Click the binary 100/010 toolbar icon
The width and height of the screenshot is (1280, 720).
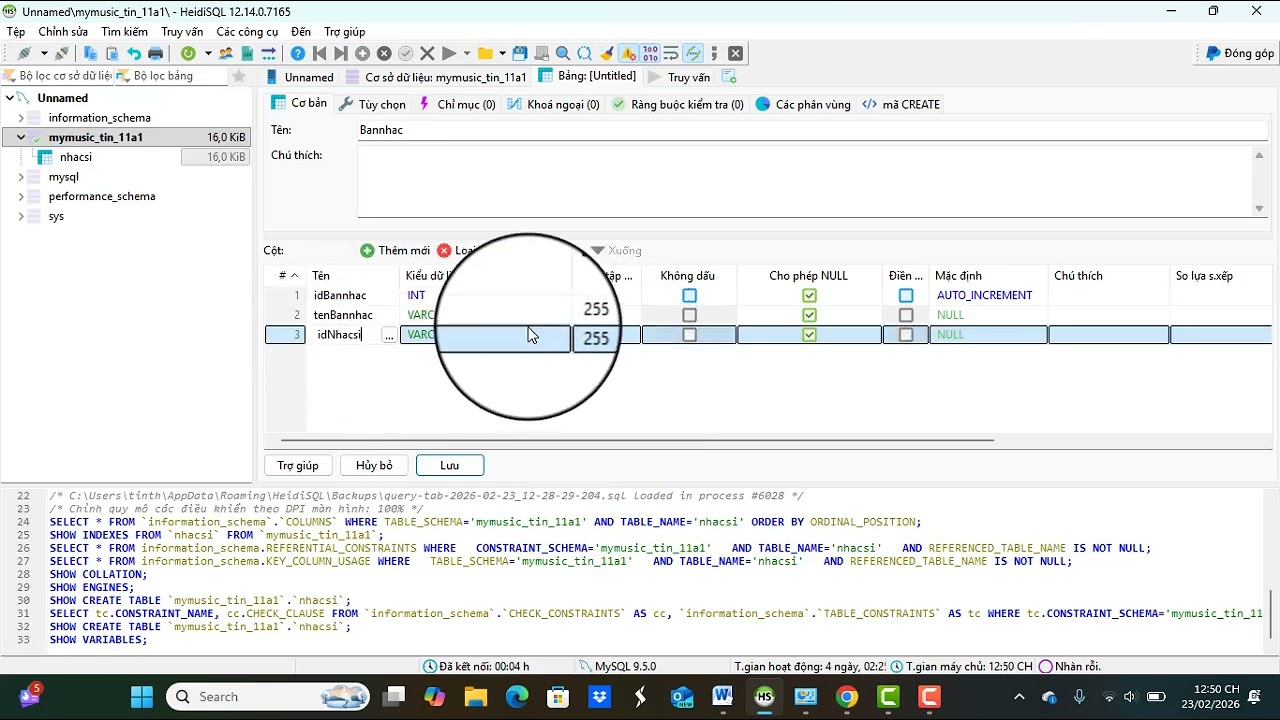pyautogui.click(x=650, y=53)
